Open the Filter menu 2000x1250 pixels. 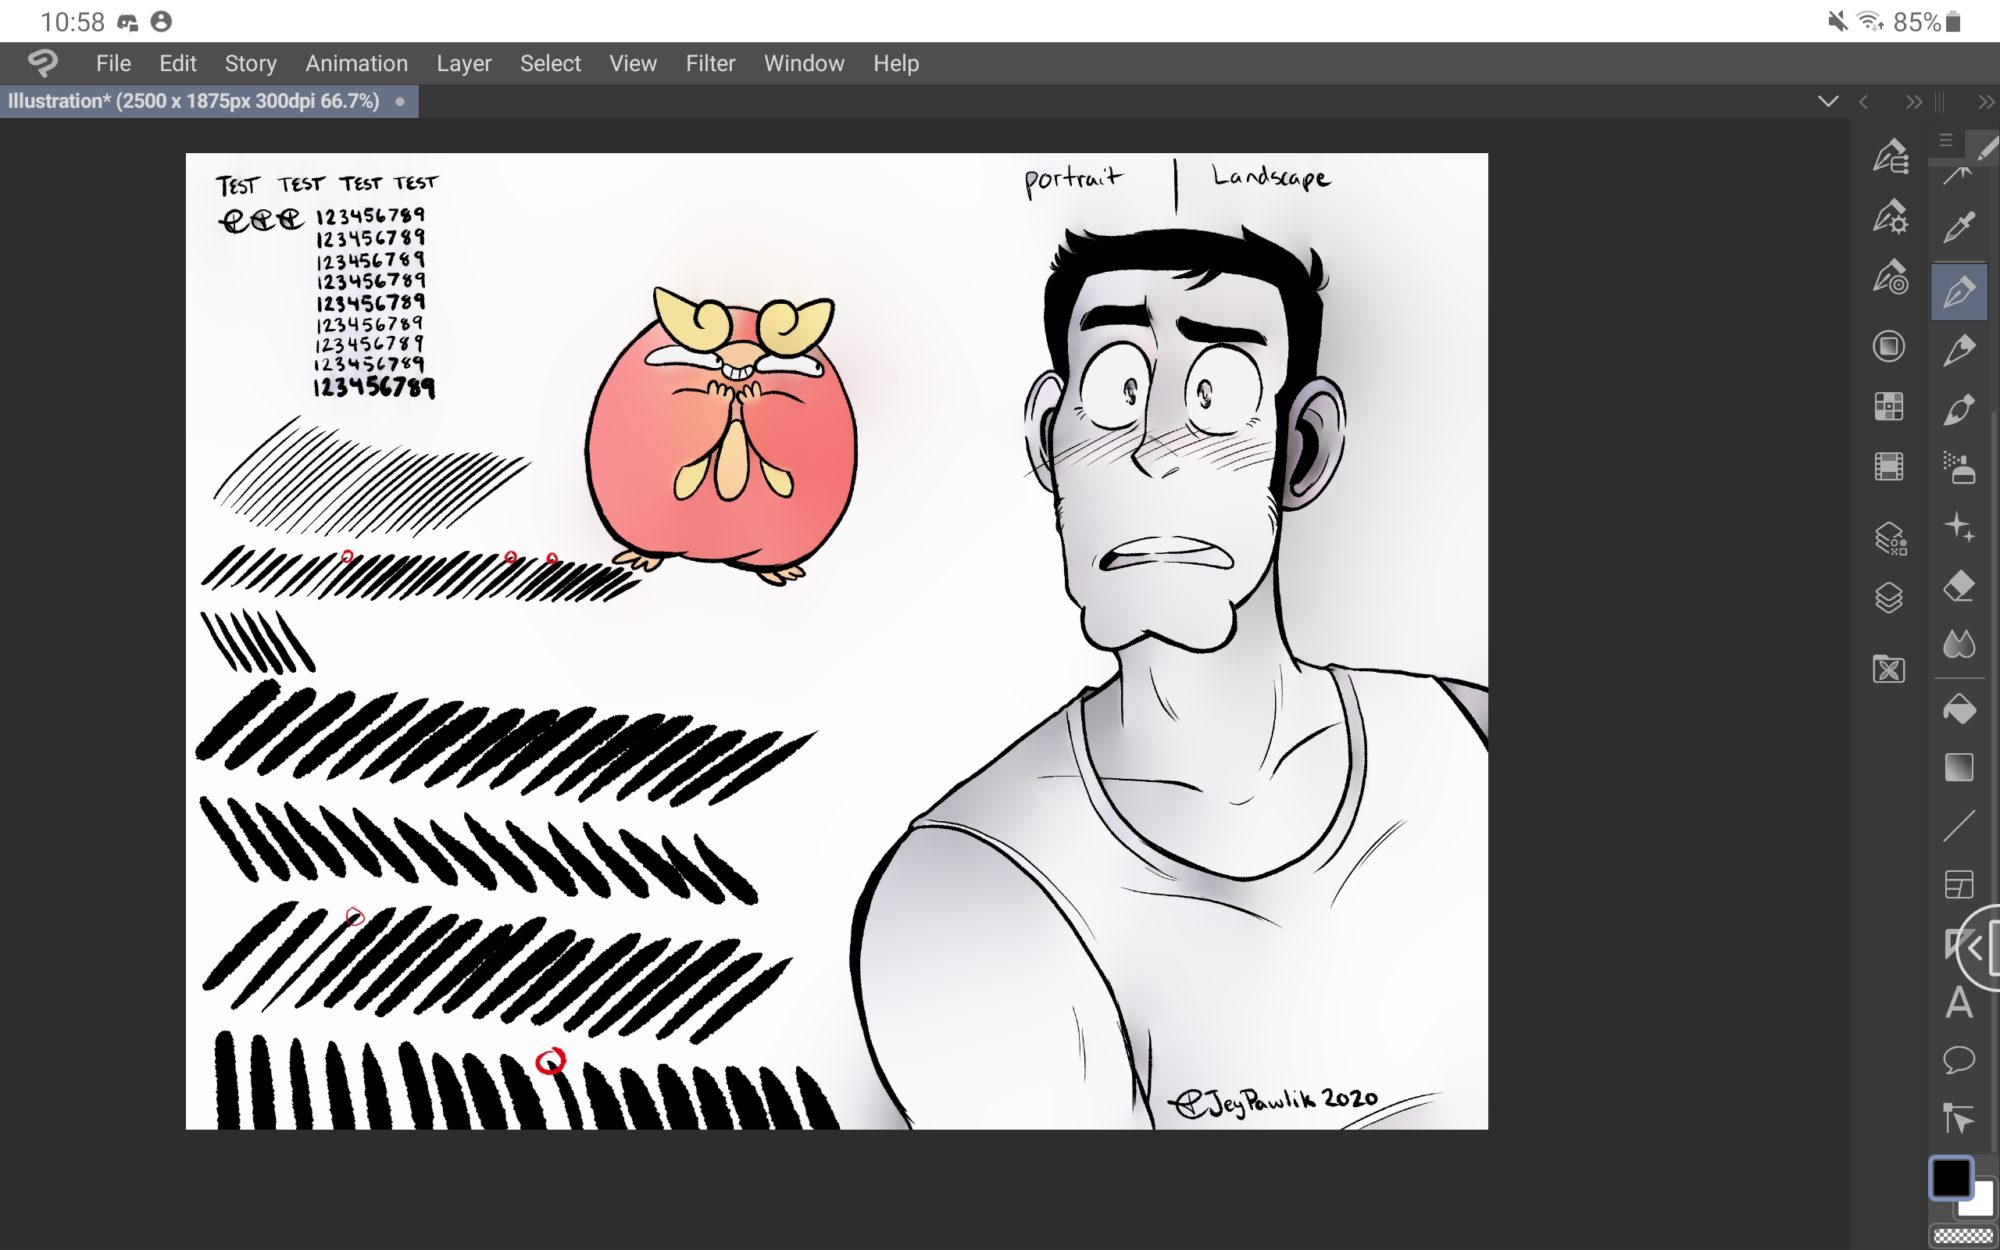tap(710, 63)
